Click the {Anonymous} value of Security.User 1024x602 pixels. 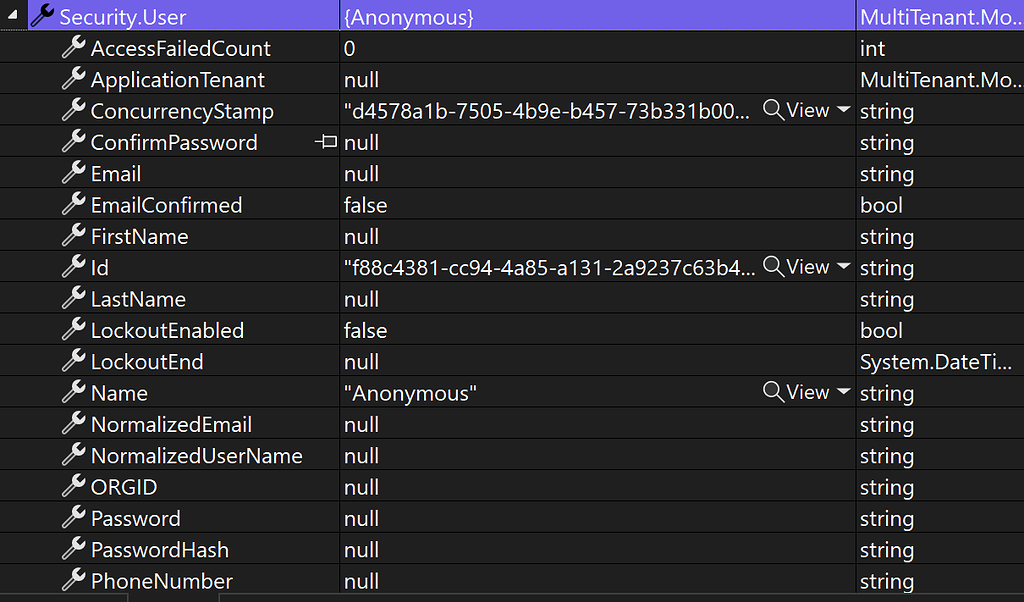(408, 17)
